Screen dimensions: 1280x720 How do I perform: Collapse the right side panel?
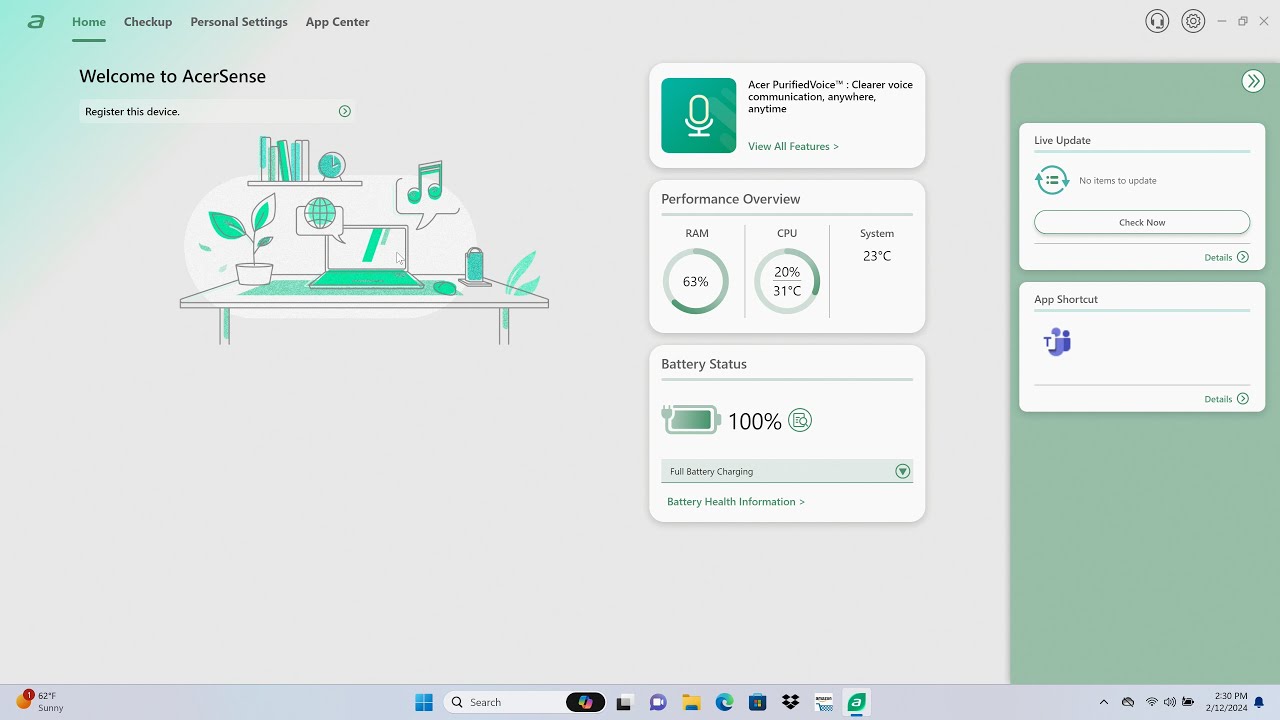click(x=1252, y=82)
